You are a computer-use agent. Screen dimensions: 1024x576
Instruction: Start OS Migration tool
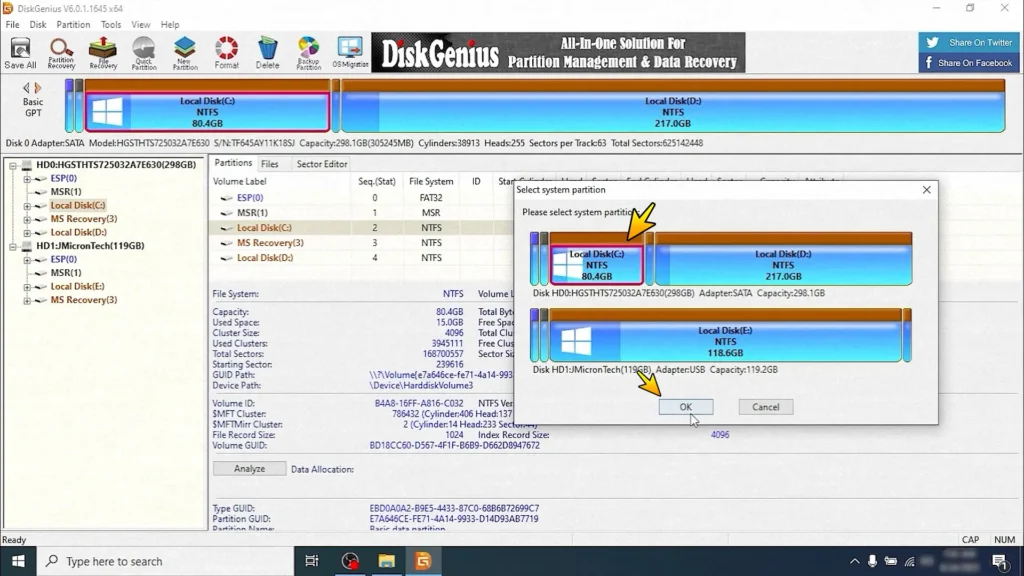(350, 53)
